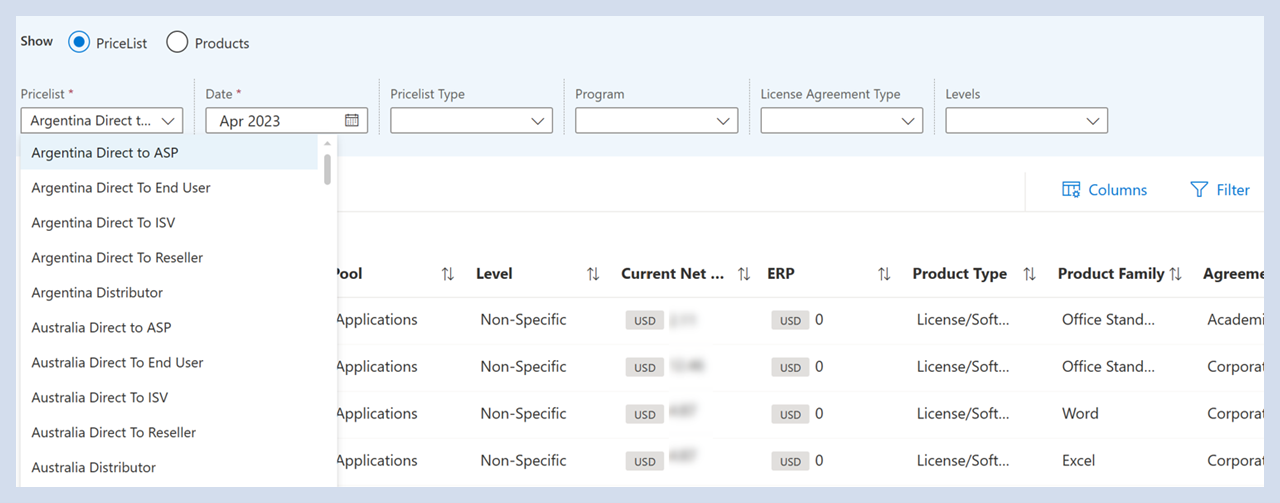Expand the Program dropdown
This screenshot has width=1280, height=503.
tap(656, 121)
